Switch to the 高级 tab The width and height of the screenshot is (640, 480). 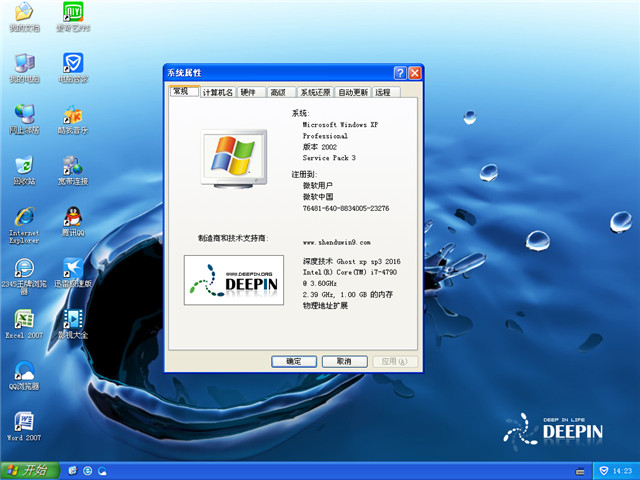point(281,92)
